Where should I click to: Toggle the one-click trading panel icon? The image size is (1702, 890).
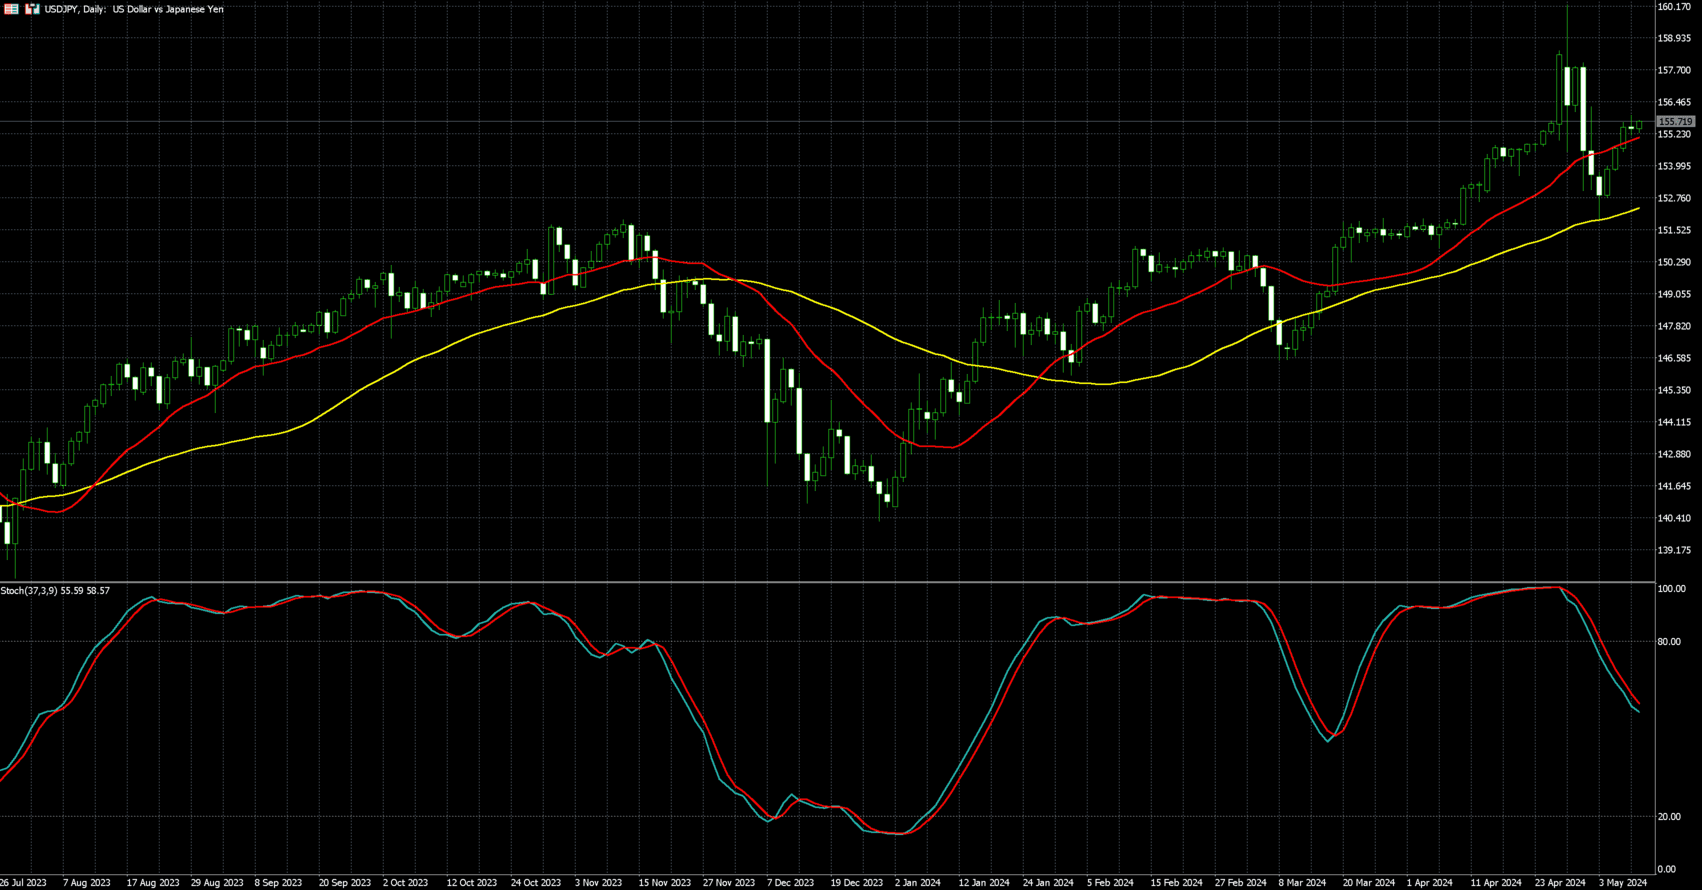(32, 9)
